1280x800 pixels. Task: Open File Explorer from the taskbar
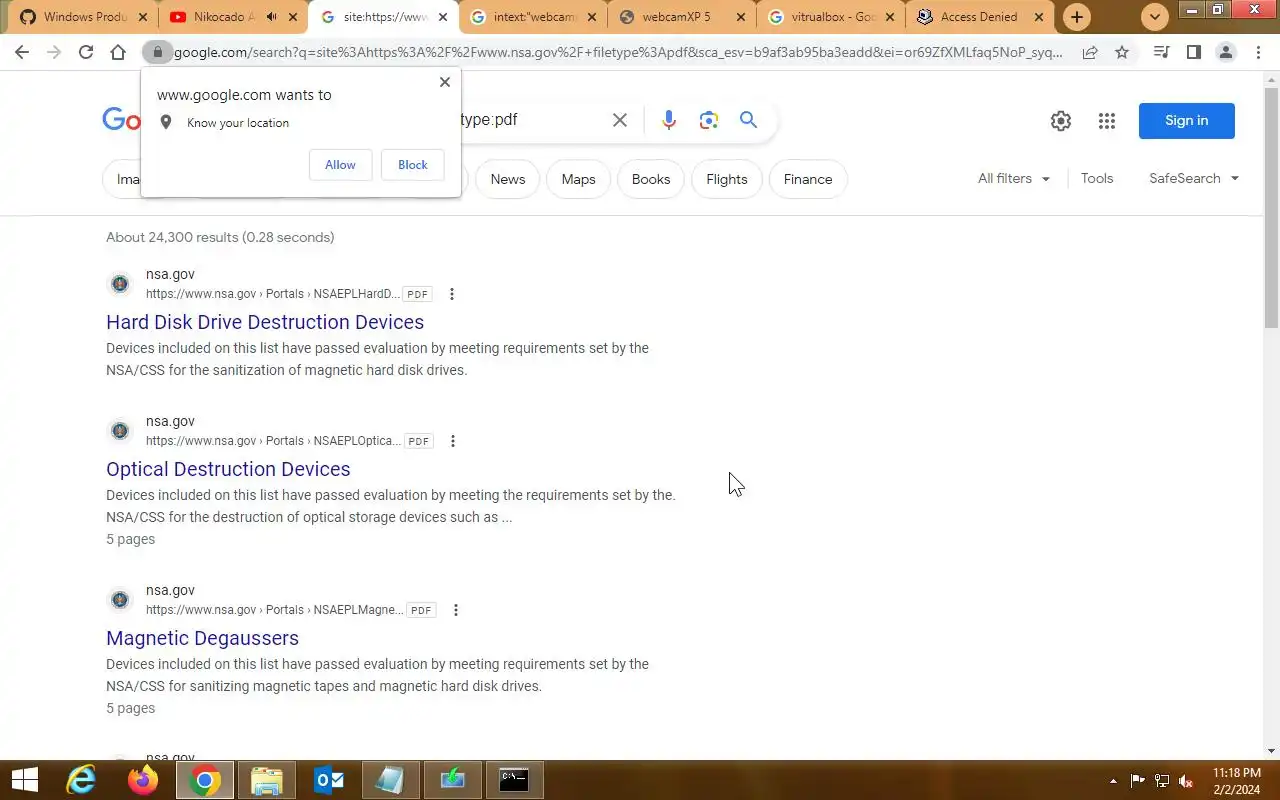[266, 780]
